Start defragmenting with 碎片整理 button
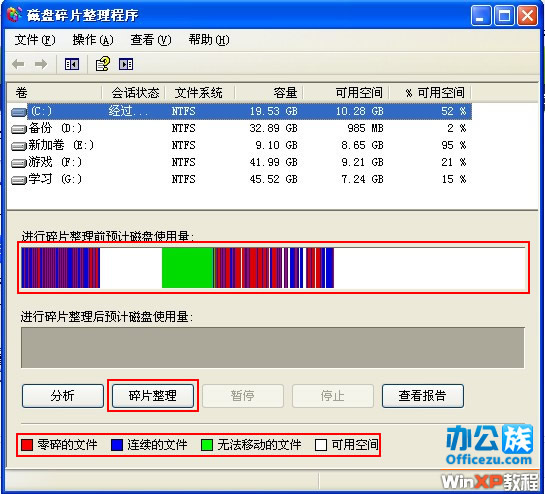Screen dimensions: 545x494 (153, 396)
